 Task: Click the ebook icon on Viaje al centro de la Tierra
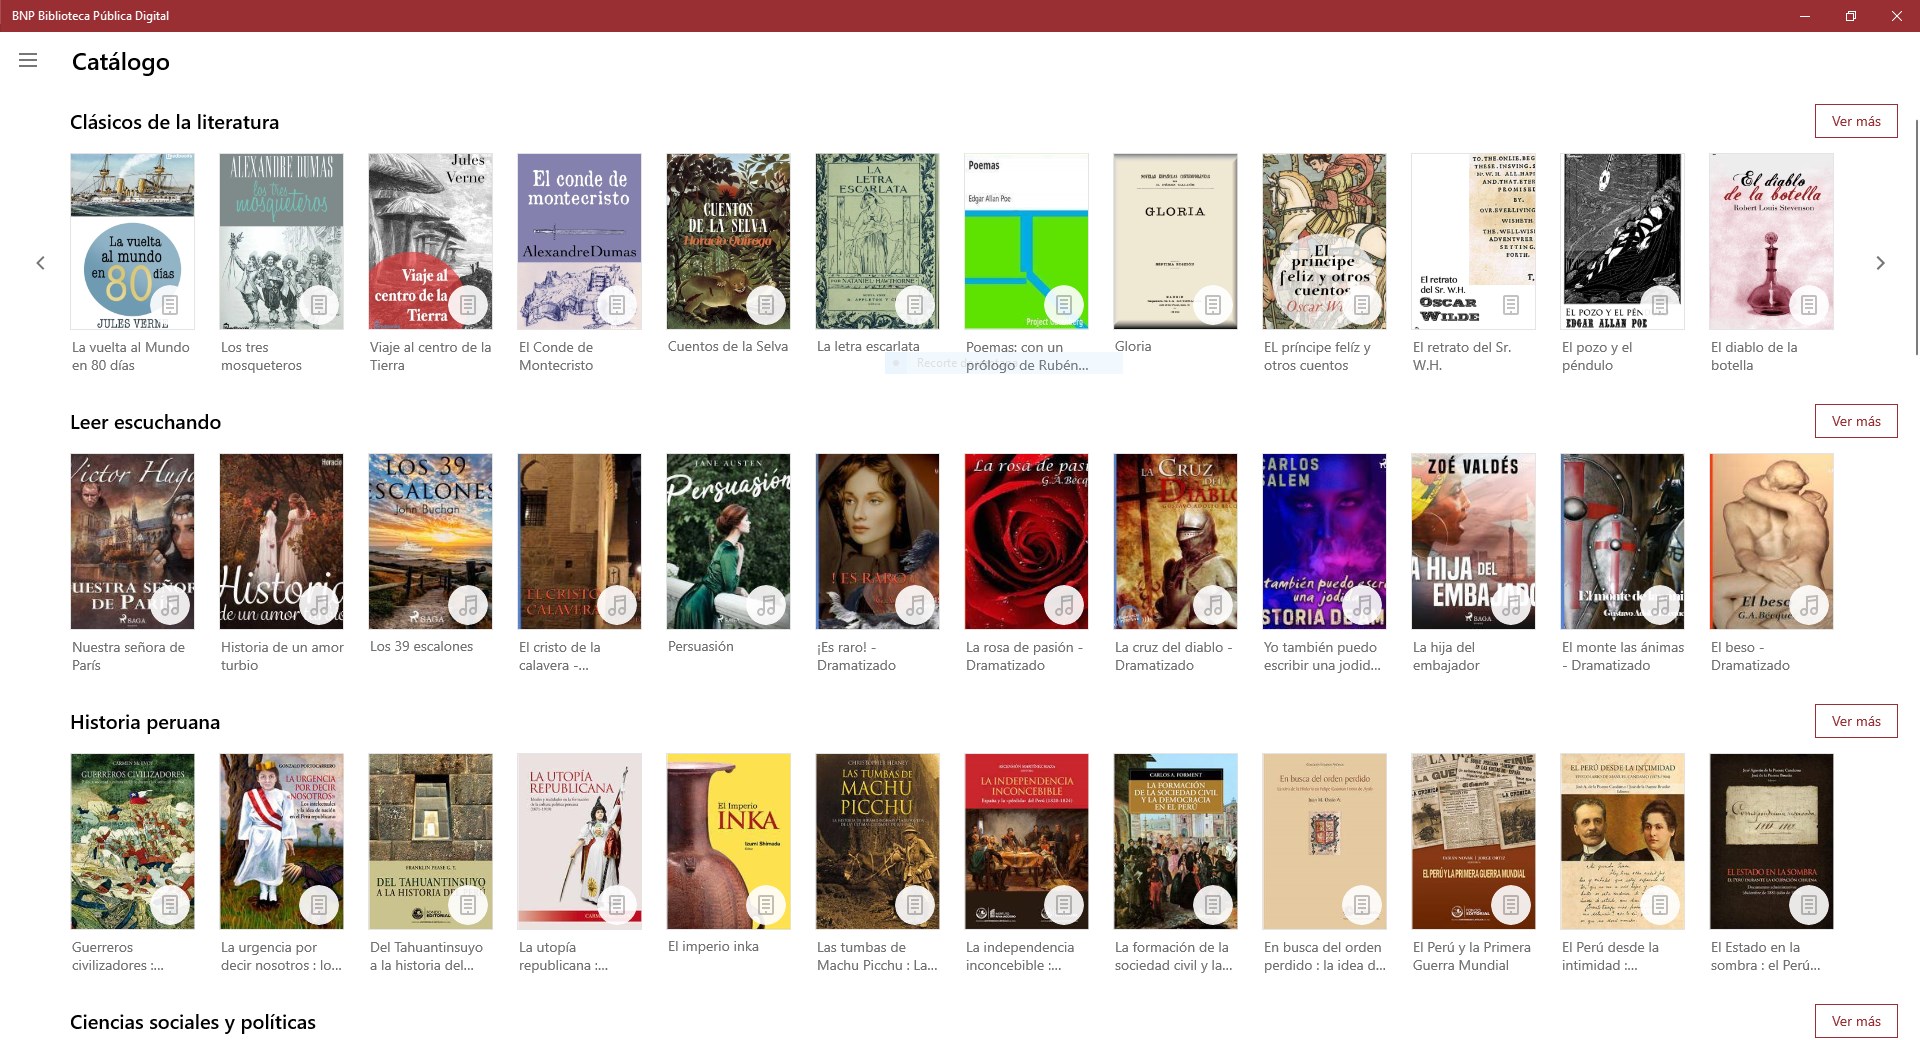pos(468,305)
